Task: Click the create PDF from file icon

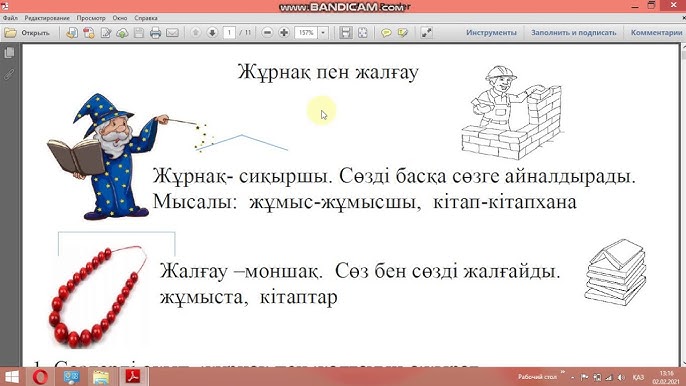Action: click(x=72, y=33)
